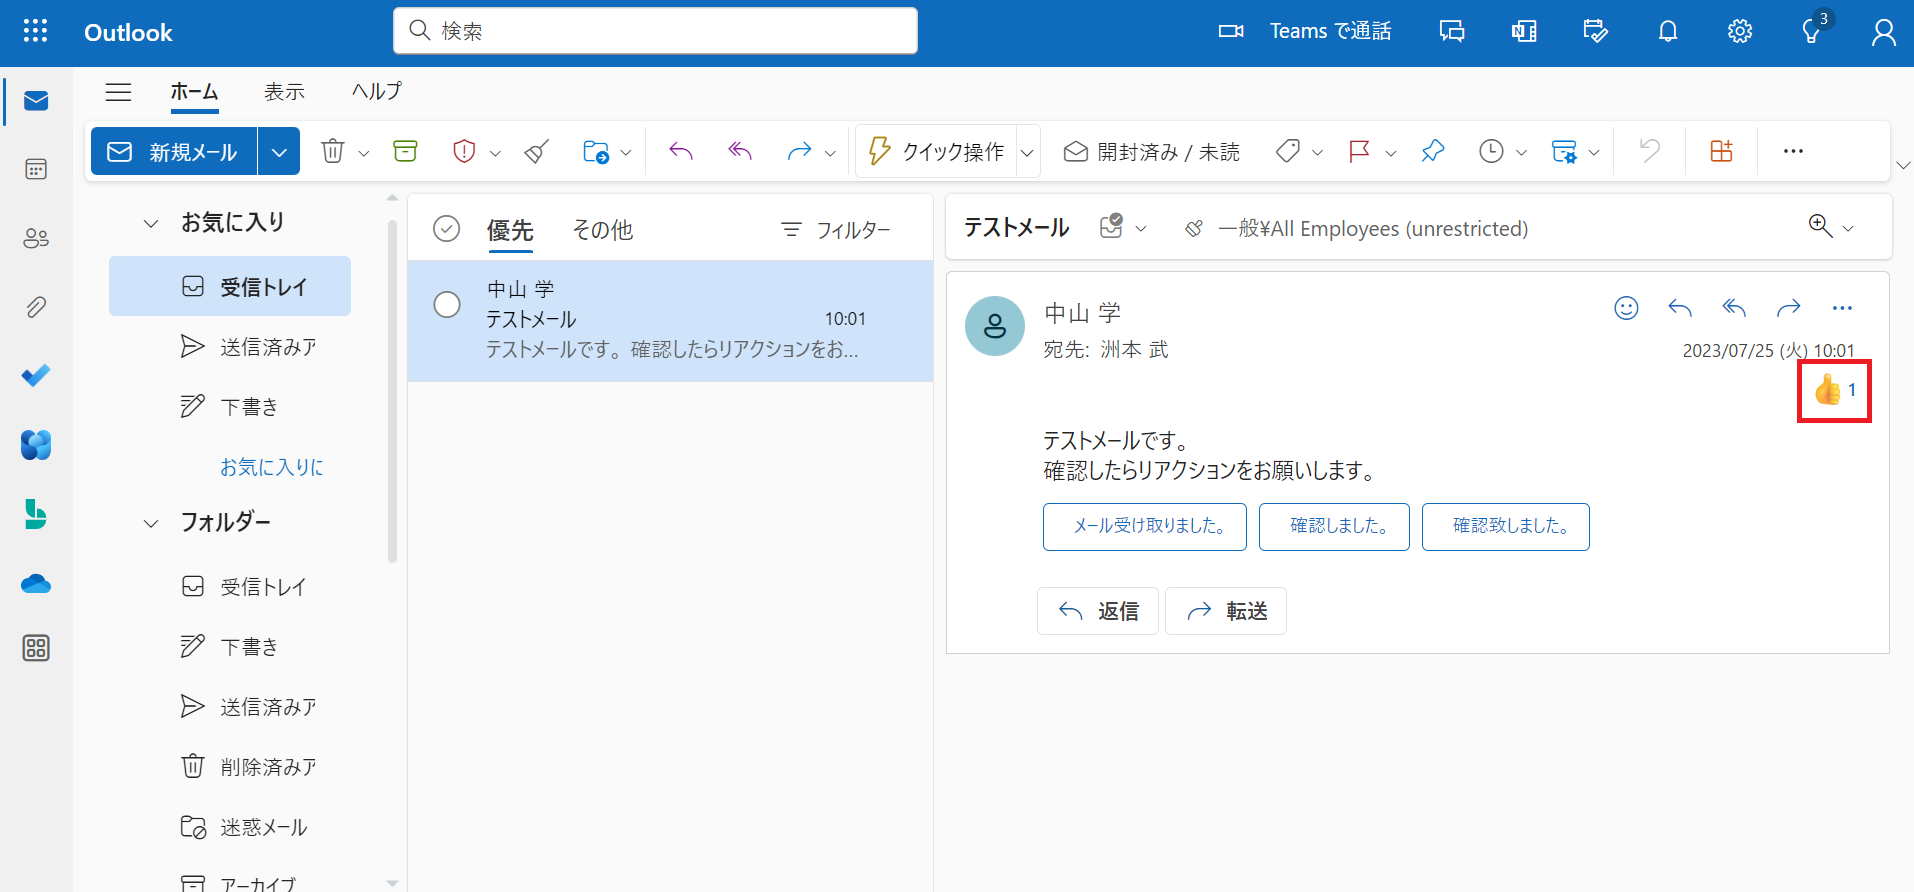Open the More apps icon in rail

pyautogui.click(x=36, y=648)
